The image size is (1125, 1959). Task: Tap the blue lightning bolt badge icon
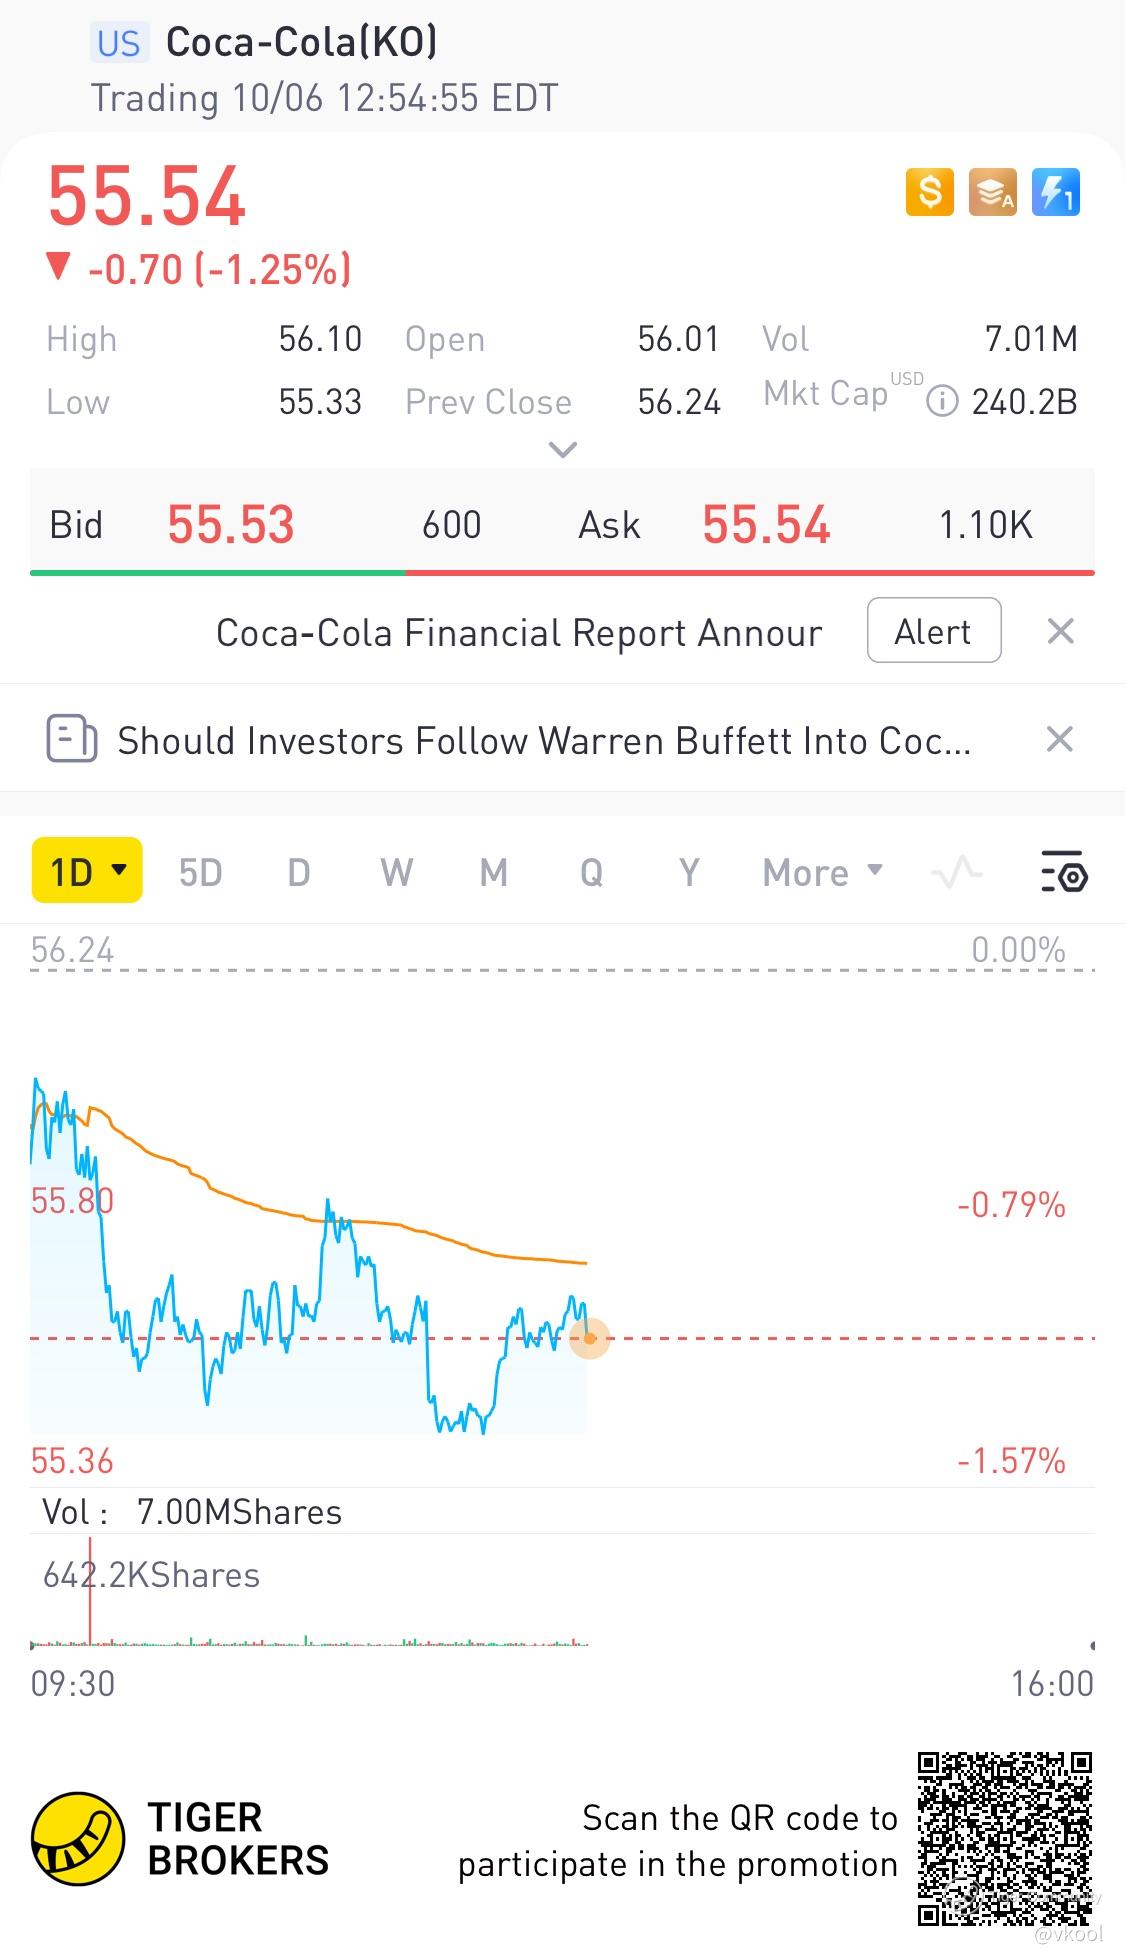[x=1055, y=191]
